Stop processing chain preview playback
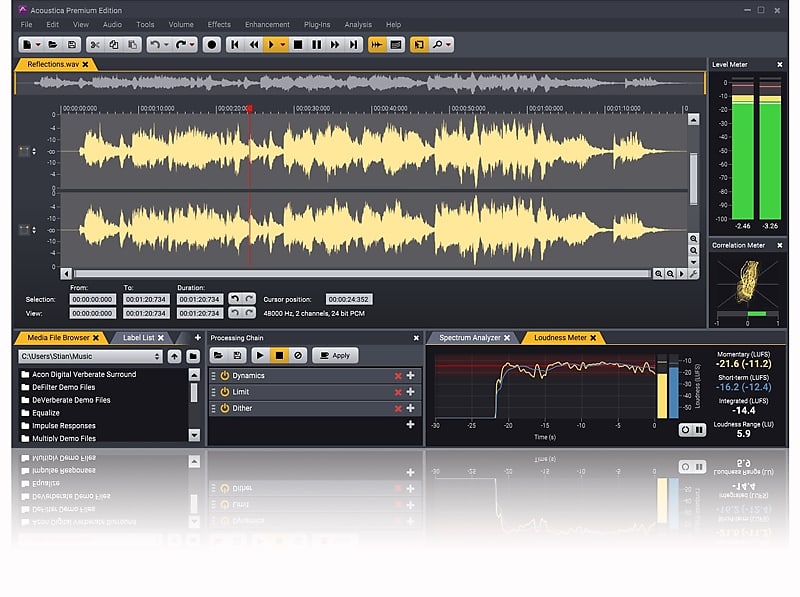Image resolution: width=800 pixels, height=597 pixels. 279,355
